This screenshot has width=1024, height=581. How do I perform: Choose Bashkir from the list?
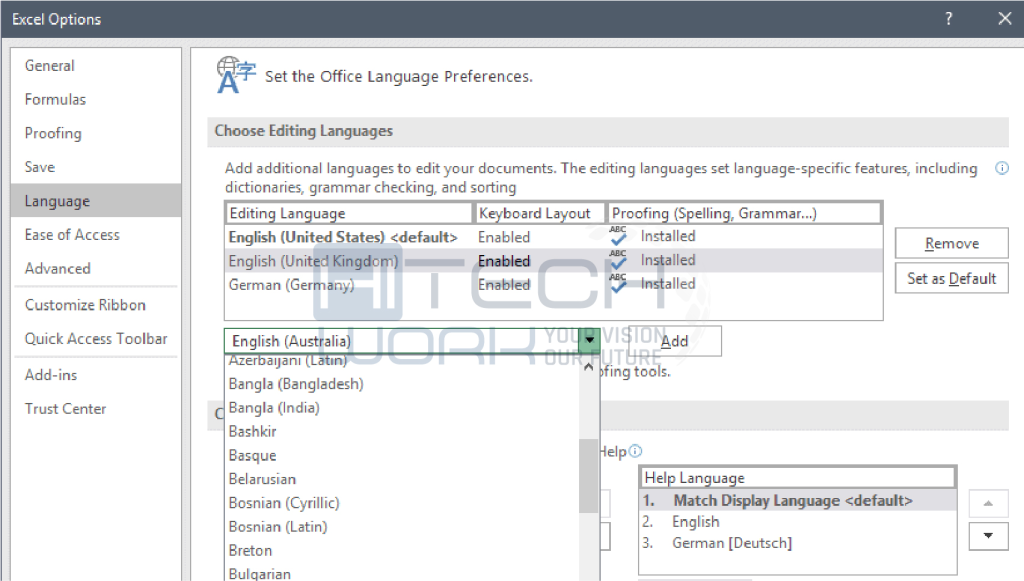[402, 432]
